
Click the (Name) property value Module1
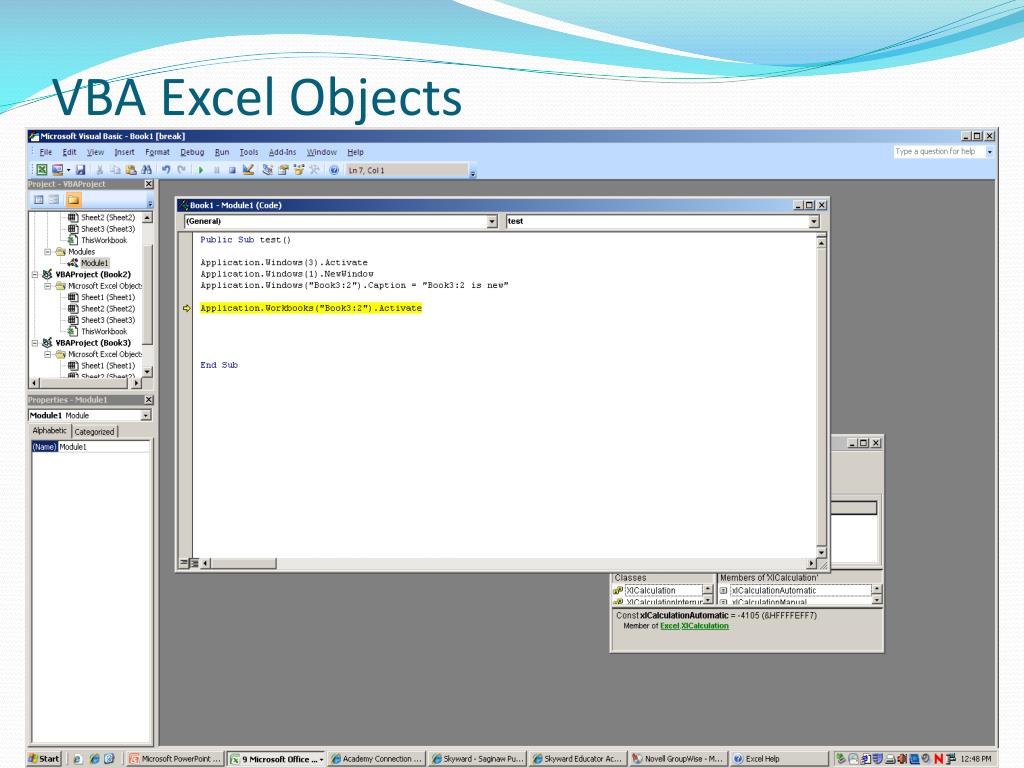click(x=104, y=447)
